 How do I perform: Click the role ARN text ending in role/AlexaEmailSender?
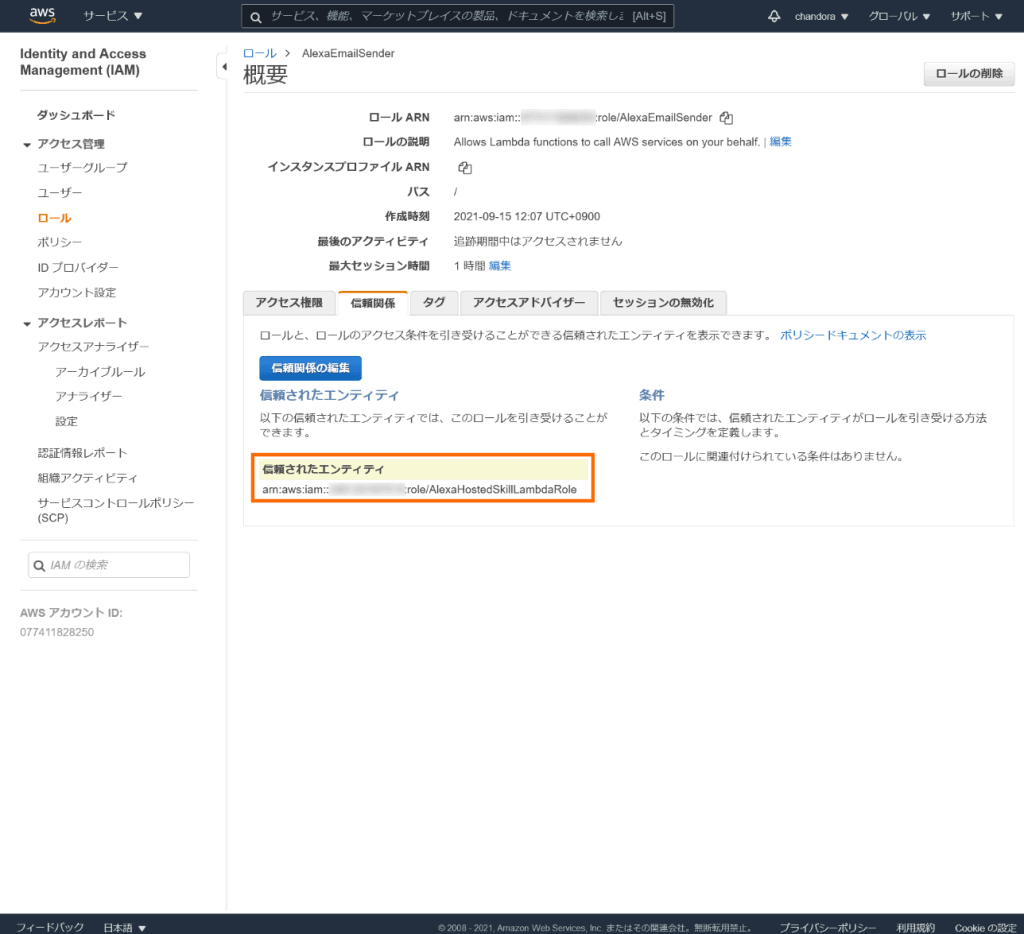pos(583,118)
